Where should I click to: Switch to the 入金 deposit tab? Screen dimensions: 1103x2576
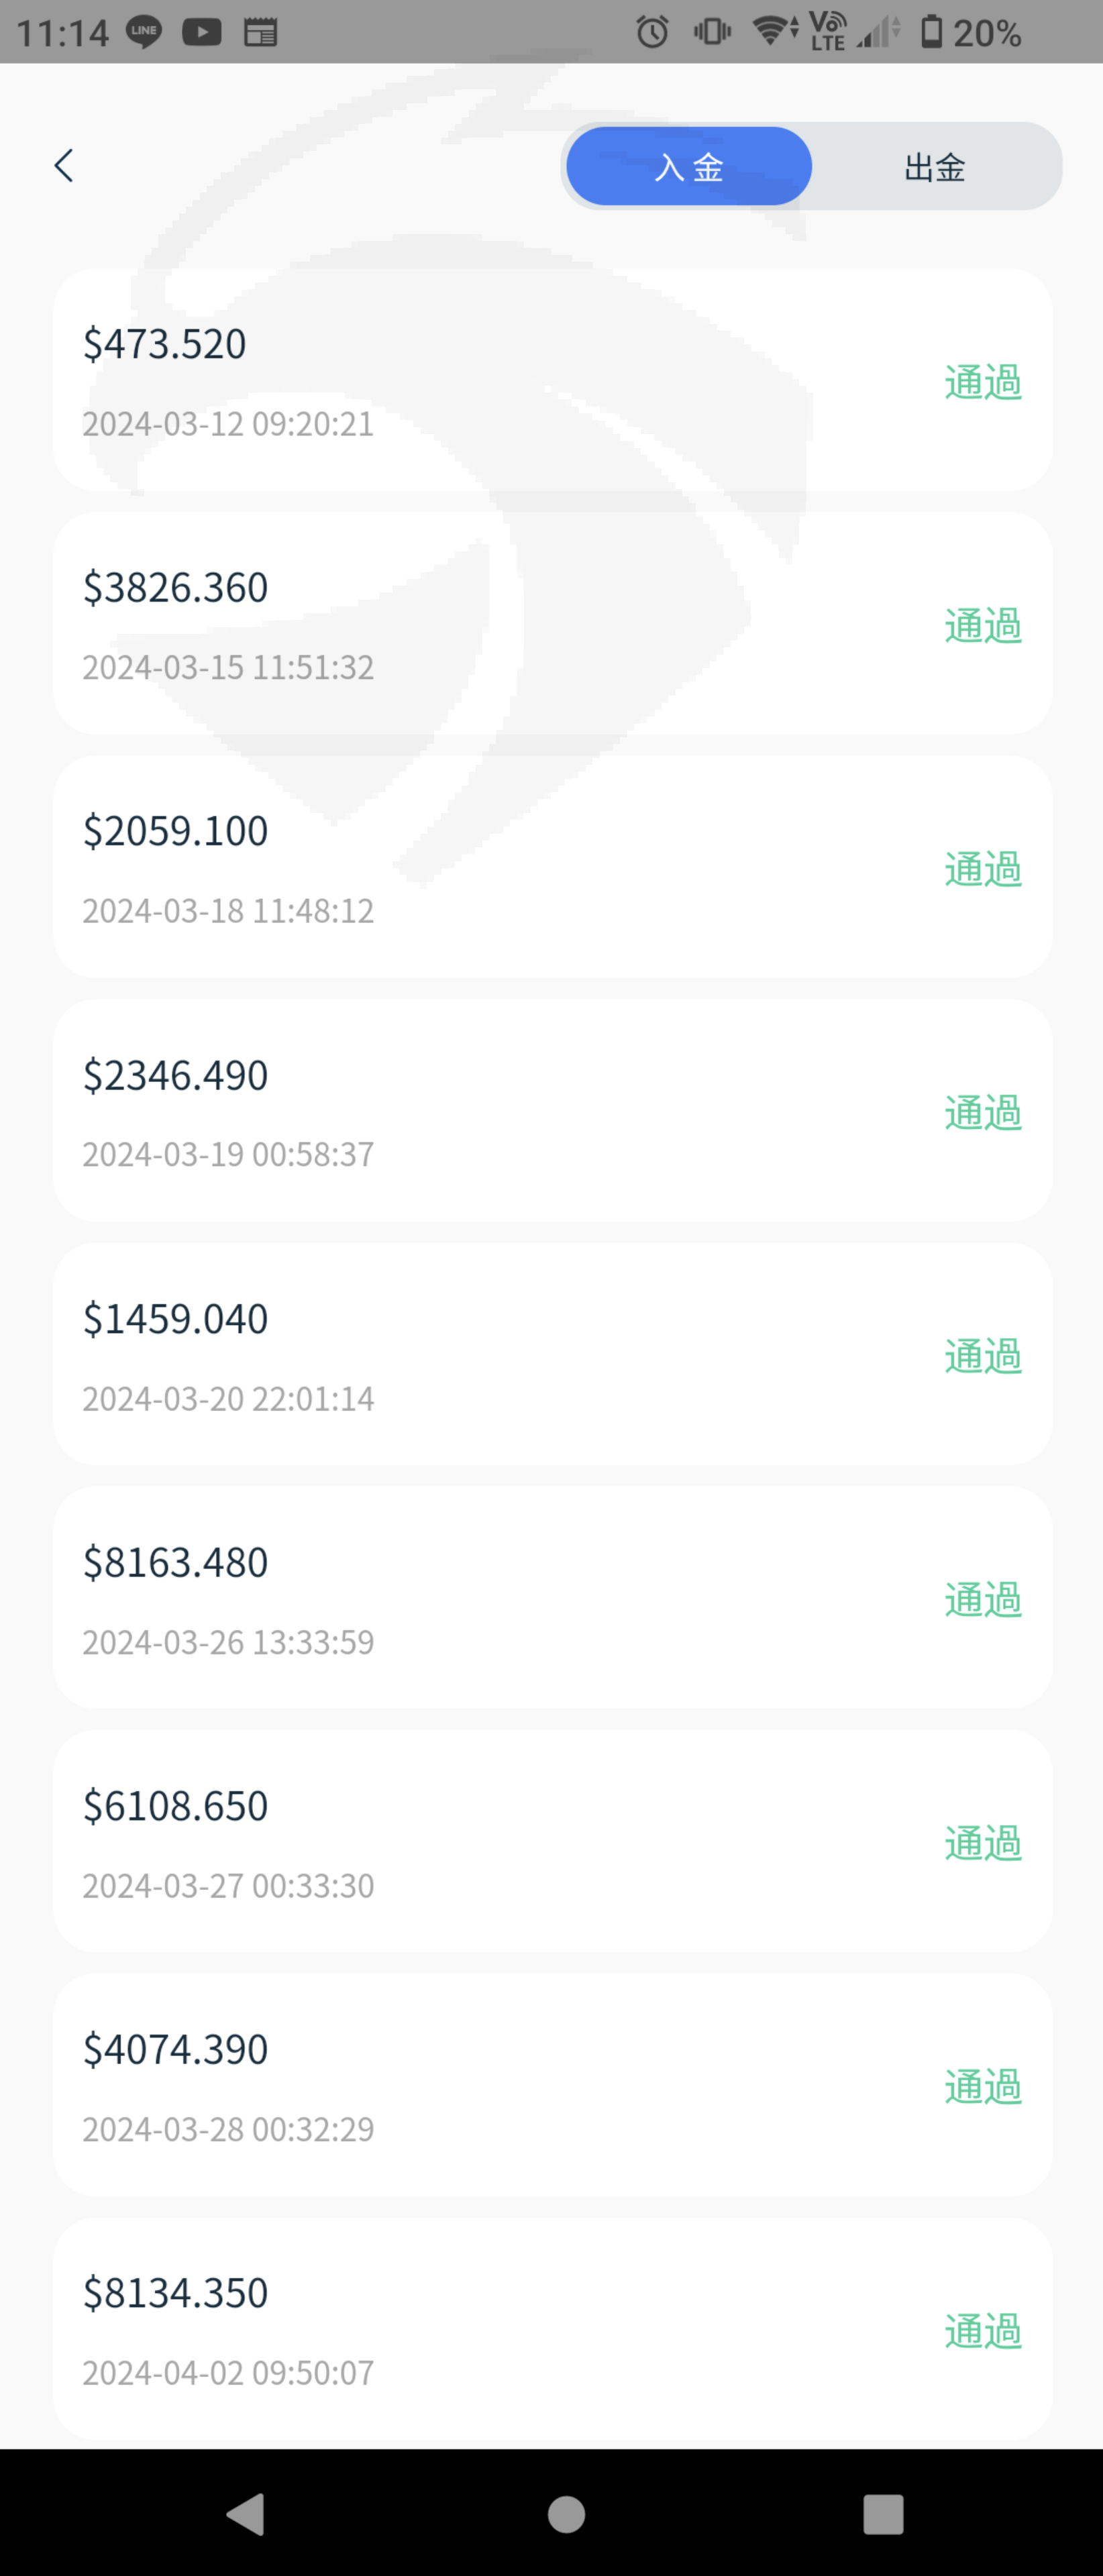pyautogui.click(x=689, y=167)
